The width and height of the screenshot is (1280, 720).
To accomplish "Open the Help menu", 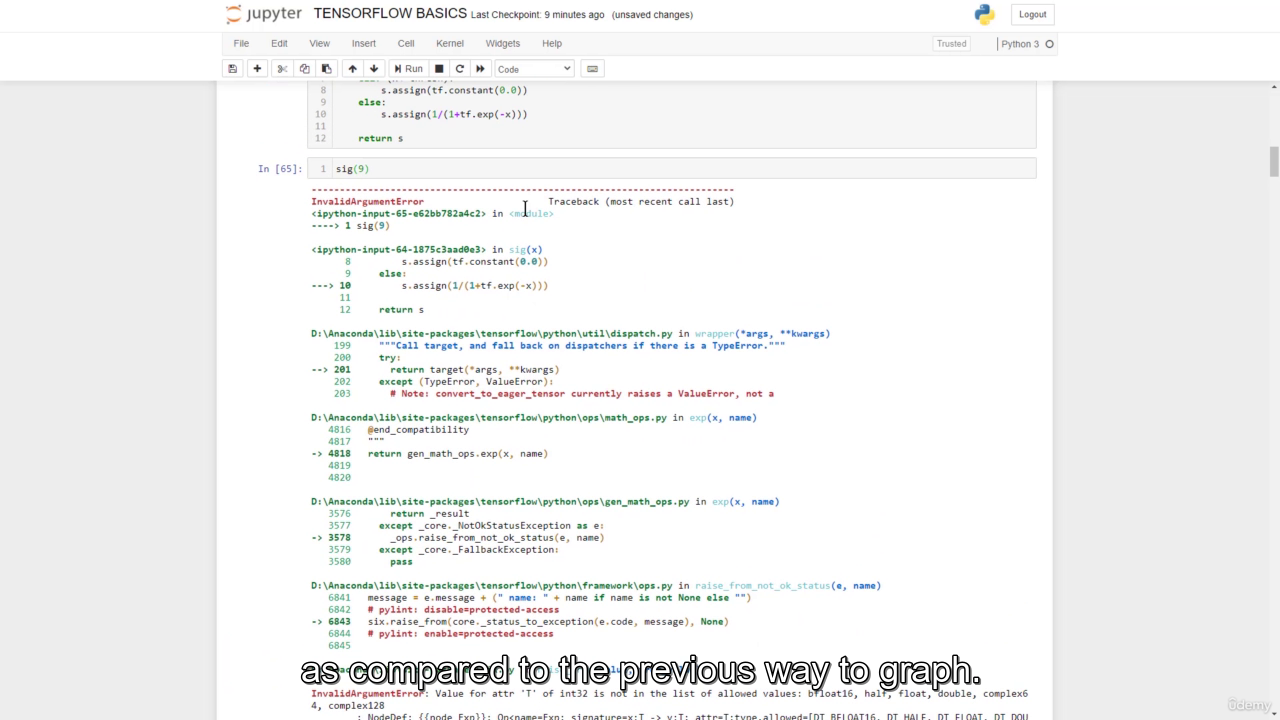I will click(552, 43).
